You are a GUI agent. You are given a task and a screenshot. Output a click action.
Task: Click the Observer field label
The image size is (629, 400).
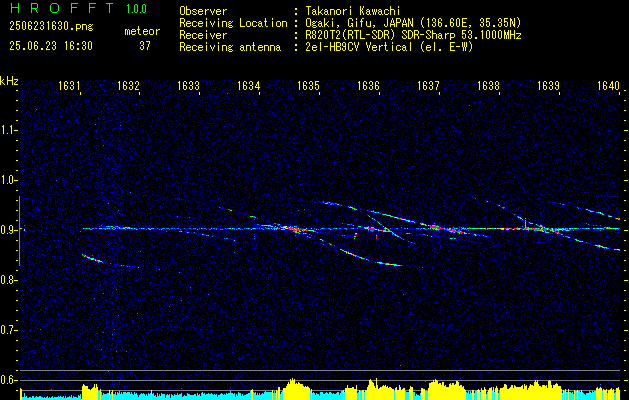click(x=203, y=11)
